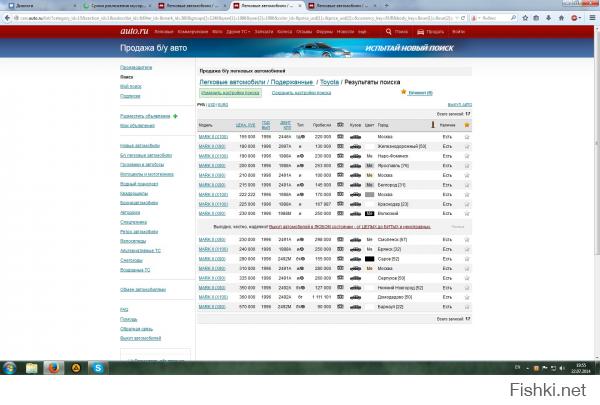Open the Отзывы menu item
This screenshot has width=600, height=405.
tap(304, 32)
